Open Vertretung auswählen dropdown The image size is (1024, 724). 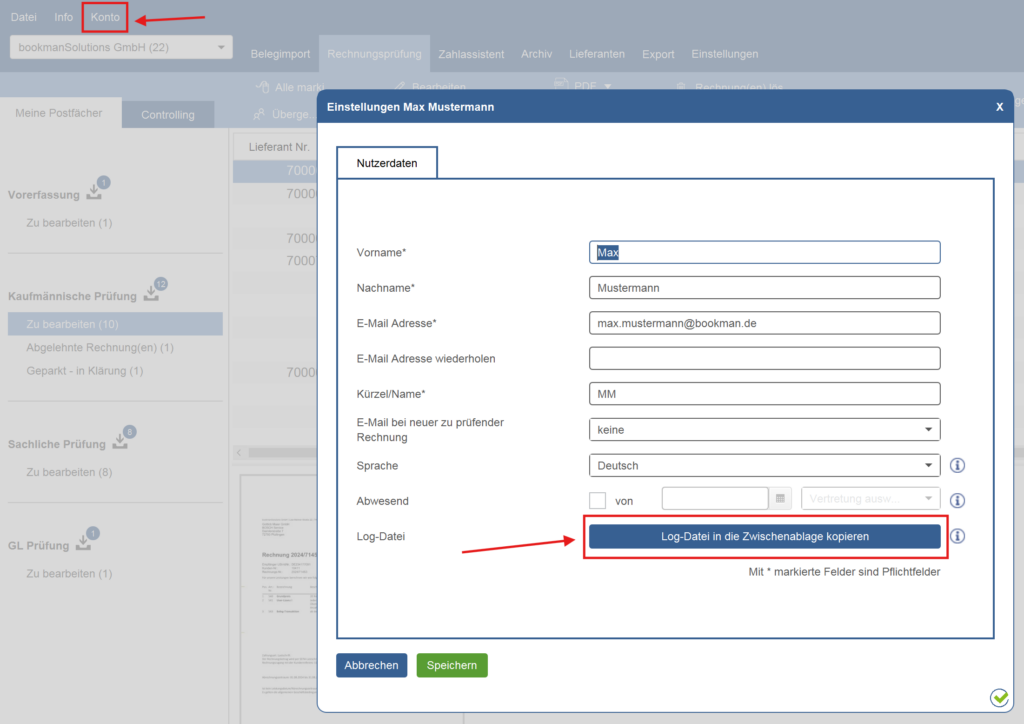(x=871, y=499)
